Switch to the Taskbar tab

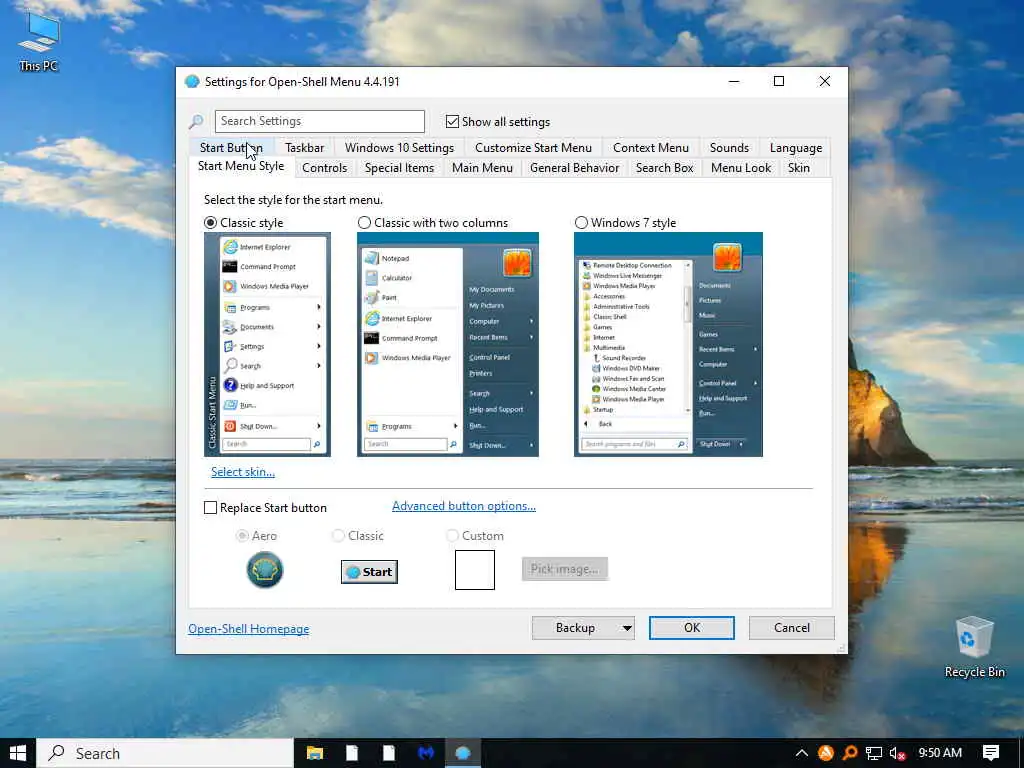pyautogui.click(x=304, y=148)
